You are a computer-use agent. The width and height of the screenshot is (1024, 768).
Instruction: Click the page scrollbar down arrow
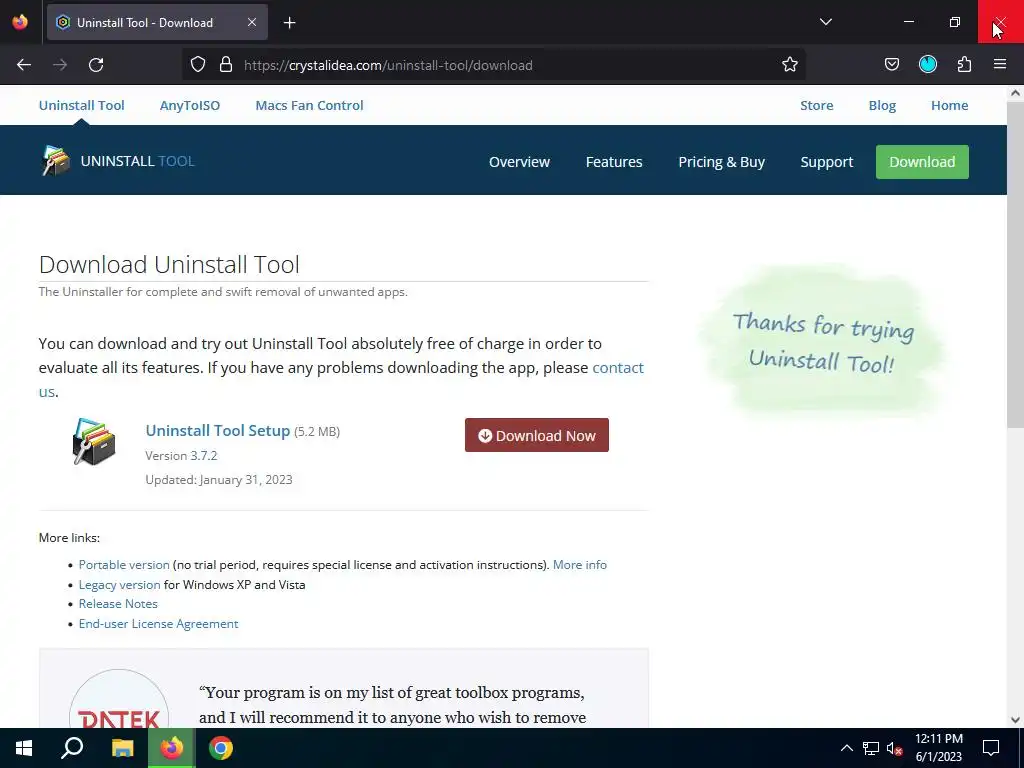pos(1015,720)
